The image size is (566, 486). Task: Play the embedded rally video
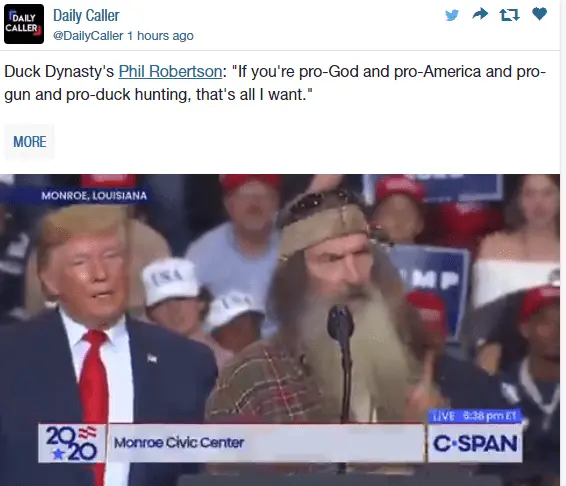click(x=280, y=330)
